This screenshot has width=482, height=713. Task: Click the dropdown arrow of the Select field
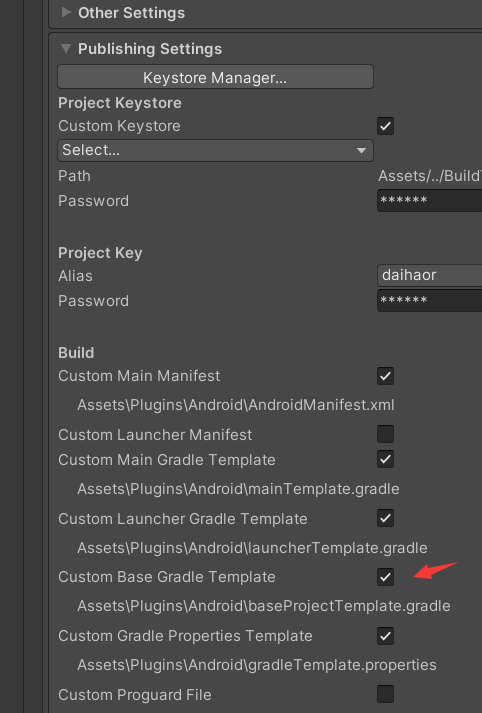pos(362,151)
